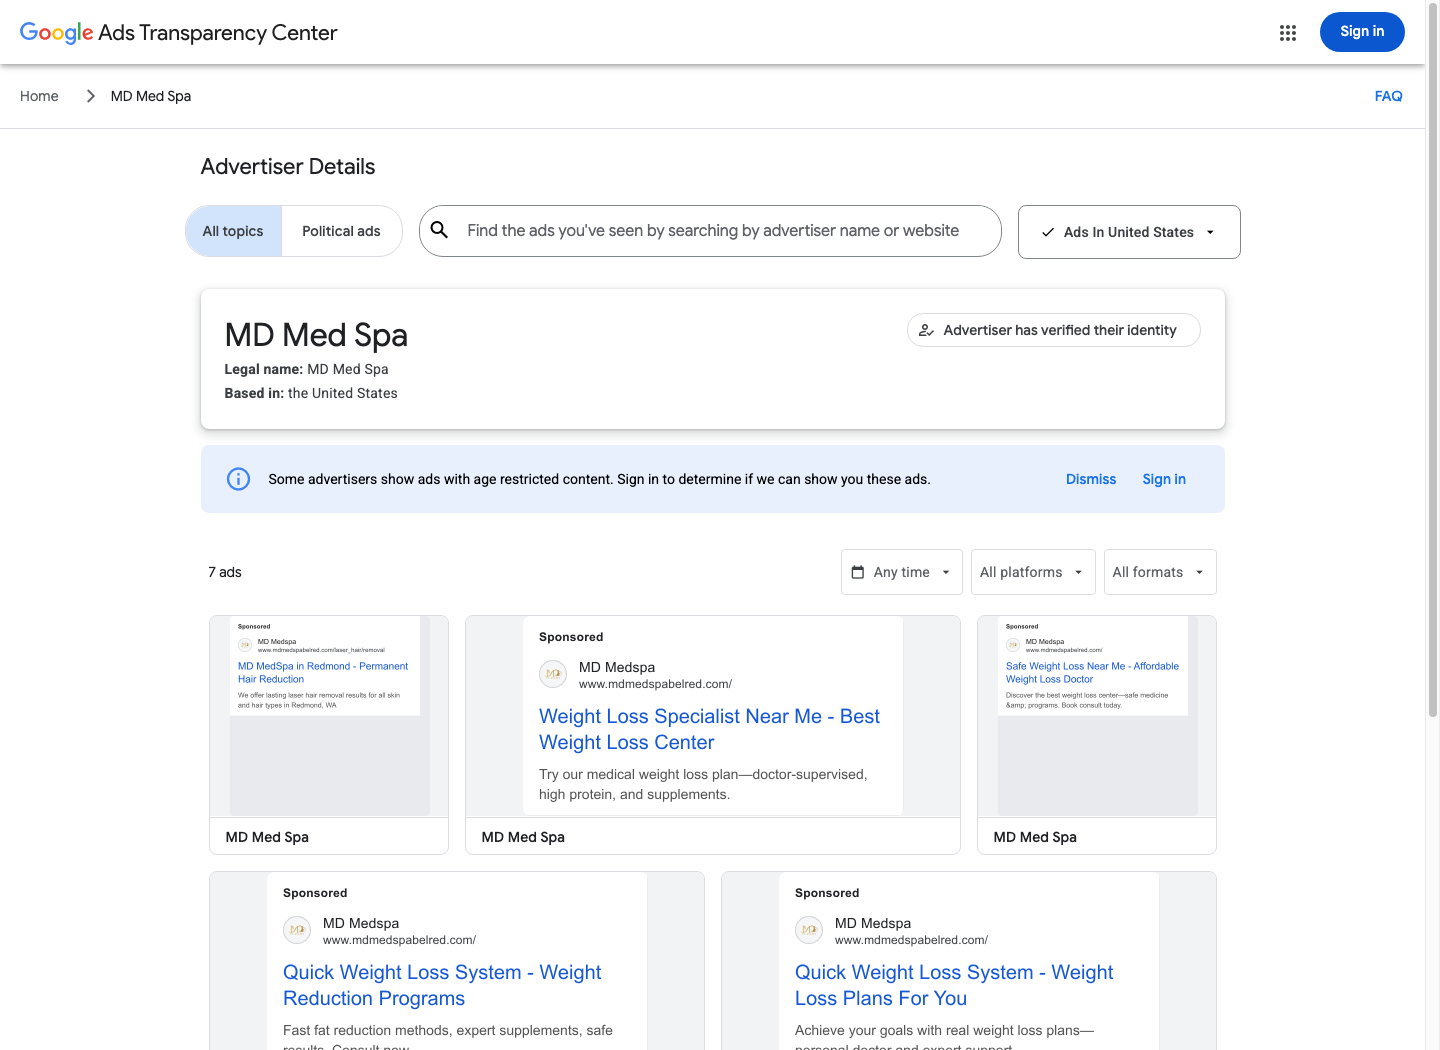Open the Ads In United States dropdown

point(1129,232)
